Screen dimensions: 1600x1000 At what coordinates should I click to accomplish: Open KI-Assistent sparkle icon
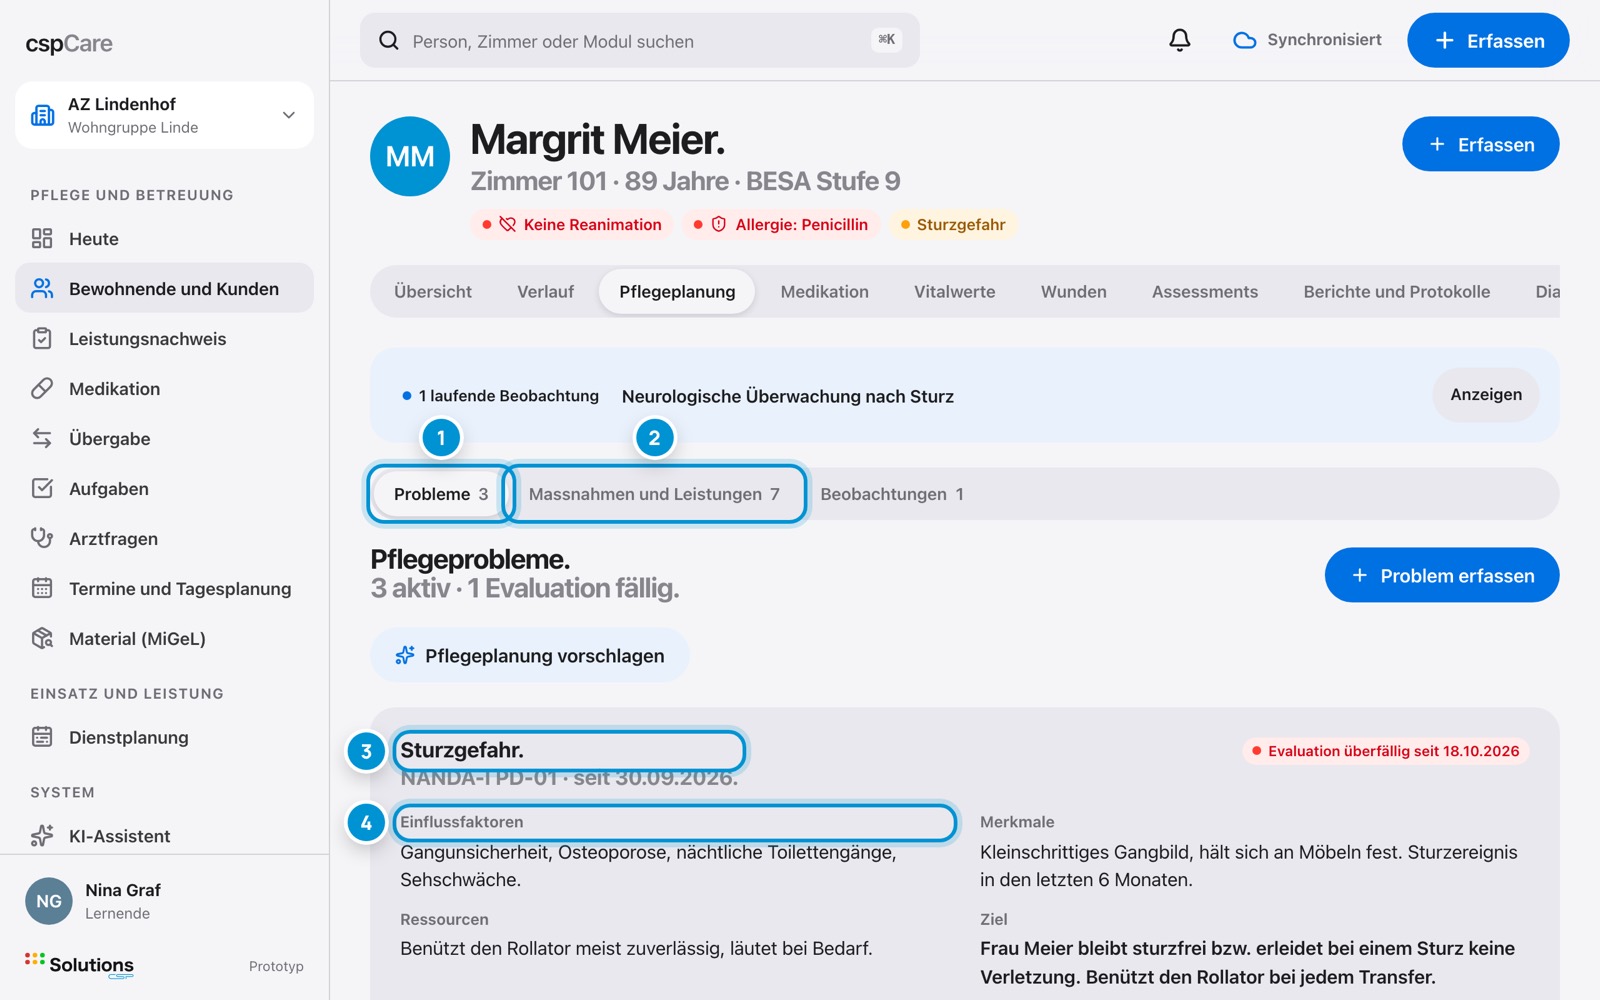[42, 836]
